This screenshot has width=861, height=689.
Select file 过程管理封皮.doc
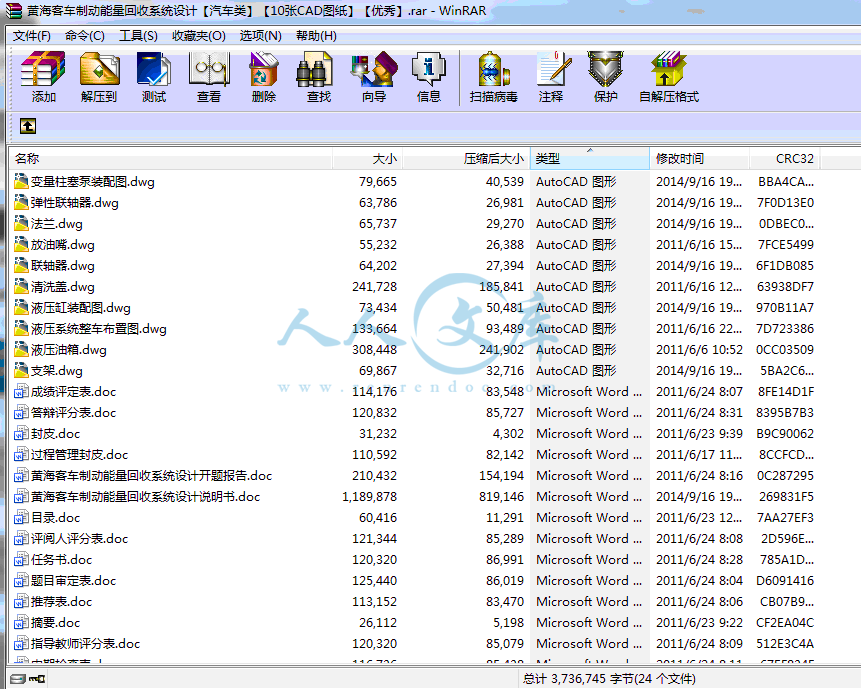[x=80, y=455]
